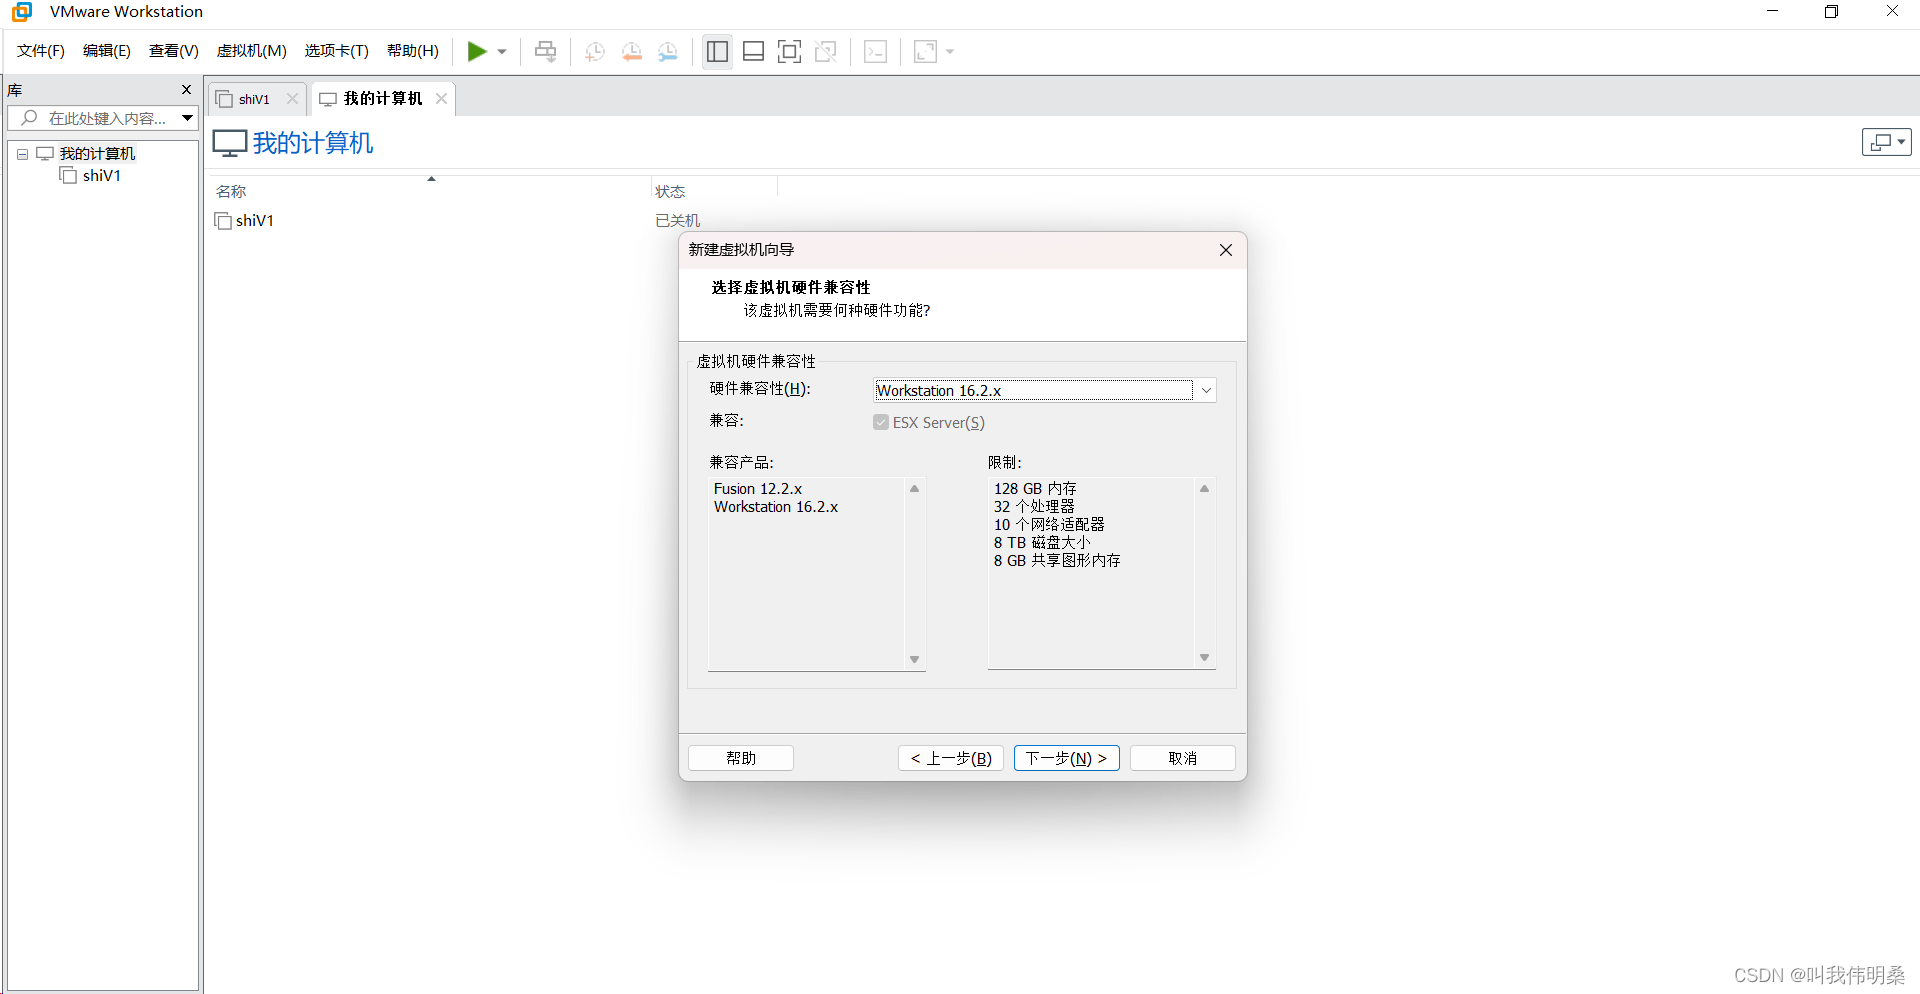The width and height of the screenshot is (1920, 994).
Task: Click the 已关机 status text
Action: [677, 220]
